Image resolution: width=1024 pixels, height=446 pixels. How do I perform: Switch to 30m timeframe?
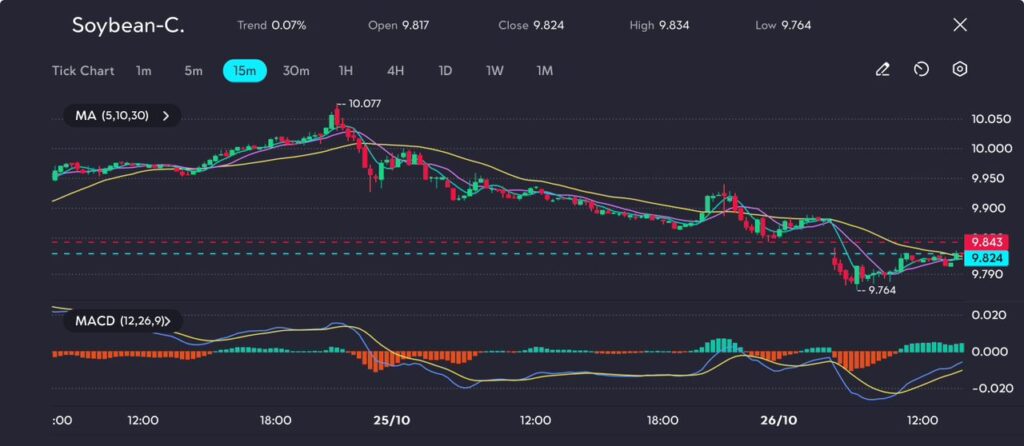coord(296,71)
